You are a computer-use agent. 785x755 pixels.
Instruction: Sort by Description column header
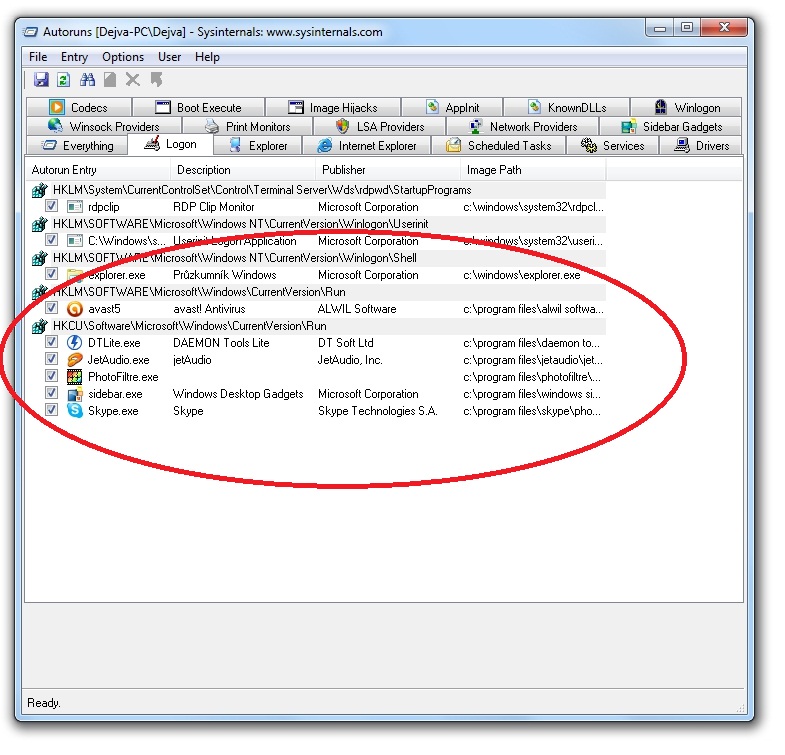(x=243, y=170)
